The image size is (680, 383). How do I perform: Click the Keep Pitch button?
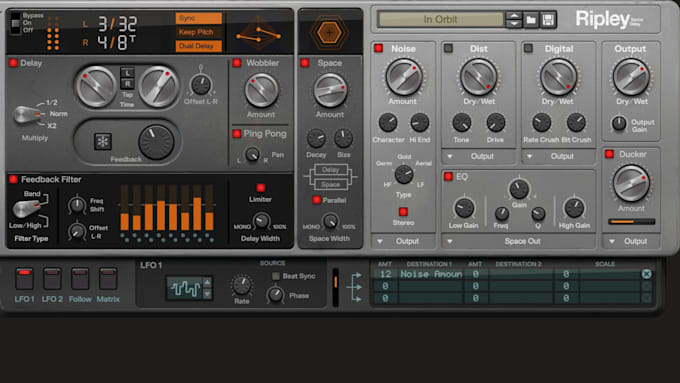pyautogui.click(x=199, y=32)
